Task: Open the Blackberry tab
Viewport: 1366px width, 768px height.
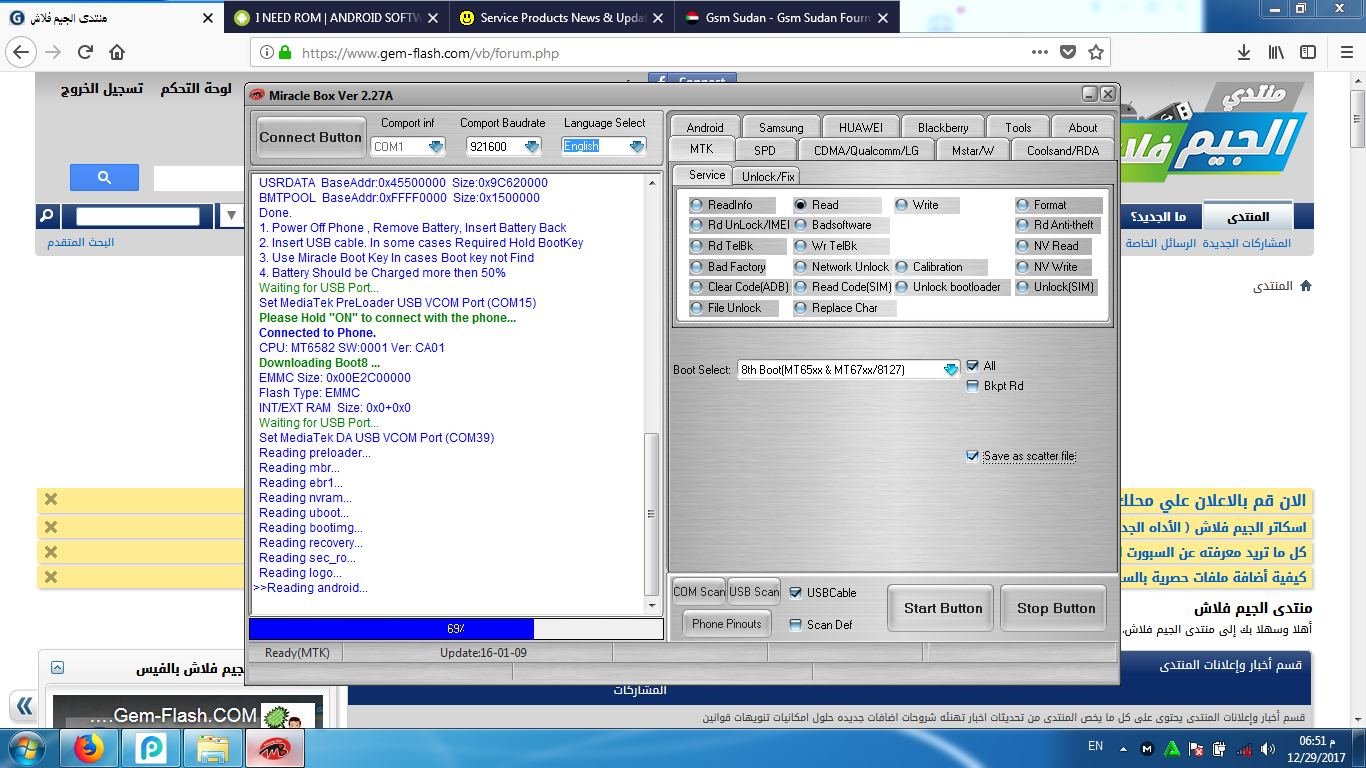Action: pos(943,127)
